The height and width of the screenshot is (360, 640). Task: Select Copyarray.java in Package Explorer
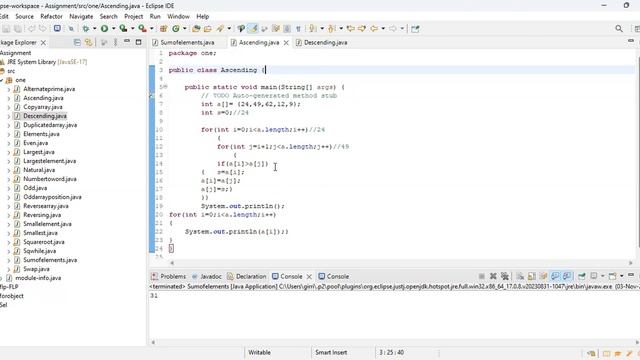tap(43, 107)
